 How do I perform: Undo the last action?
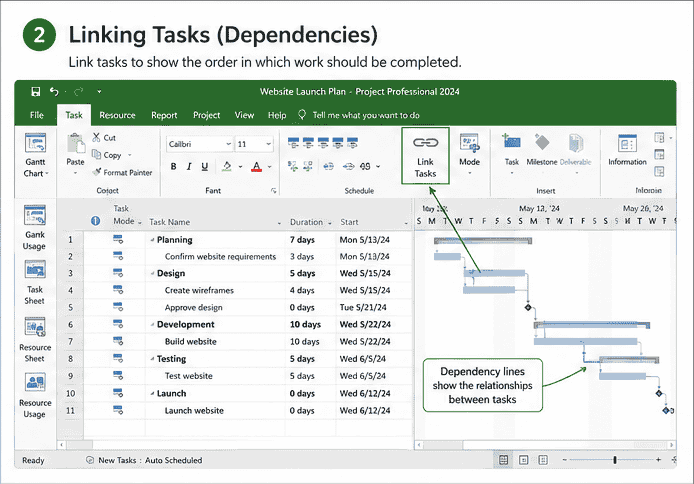[54, 92]
